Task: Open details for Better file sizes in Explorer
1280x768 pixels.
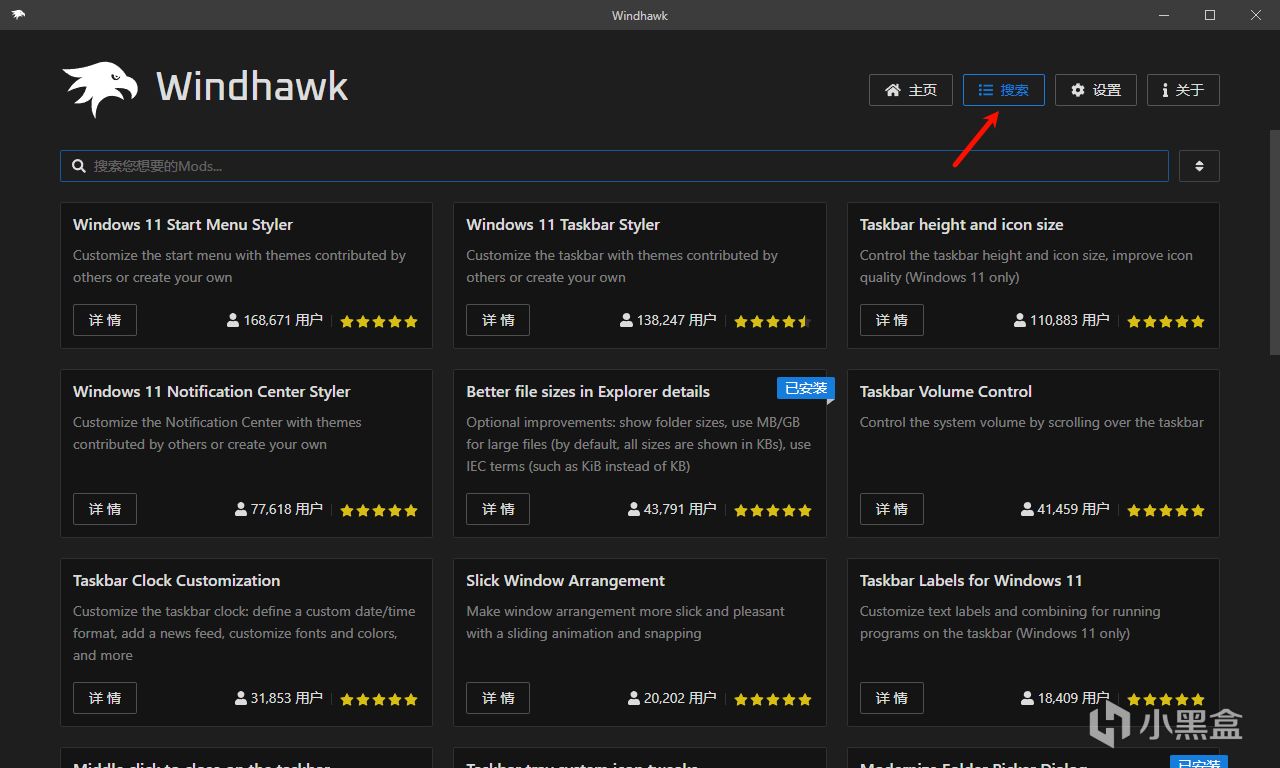Action: pyautogui.click(x=498, y=509)
